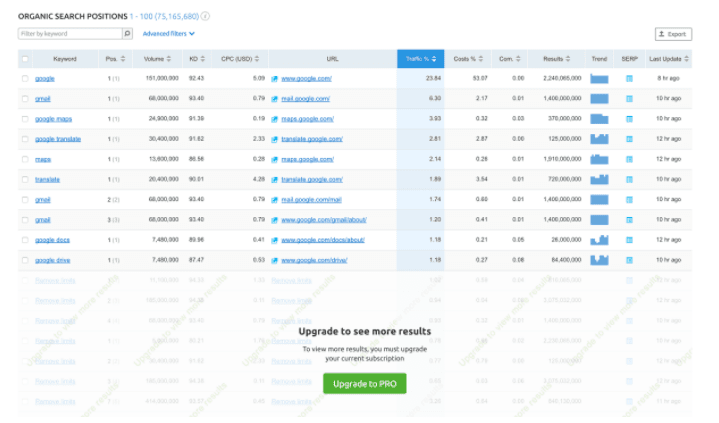Click the URL column header
This screenshot has width=719, height=423.
coord(332,59)
